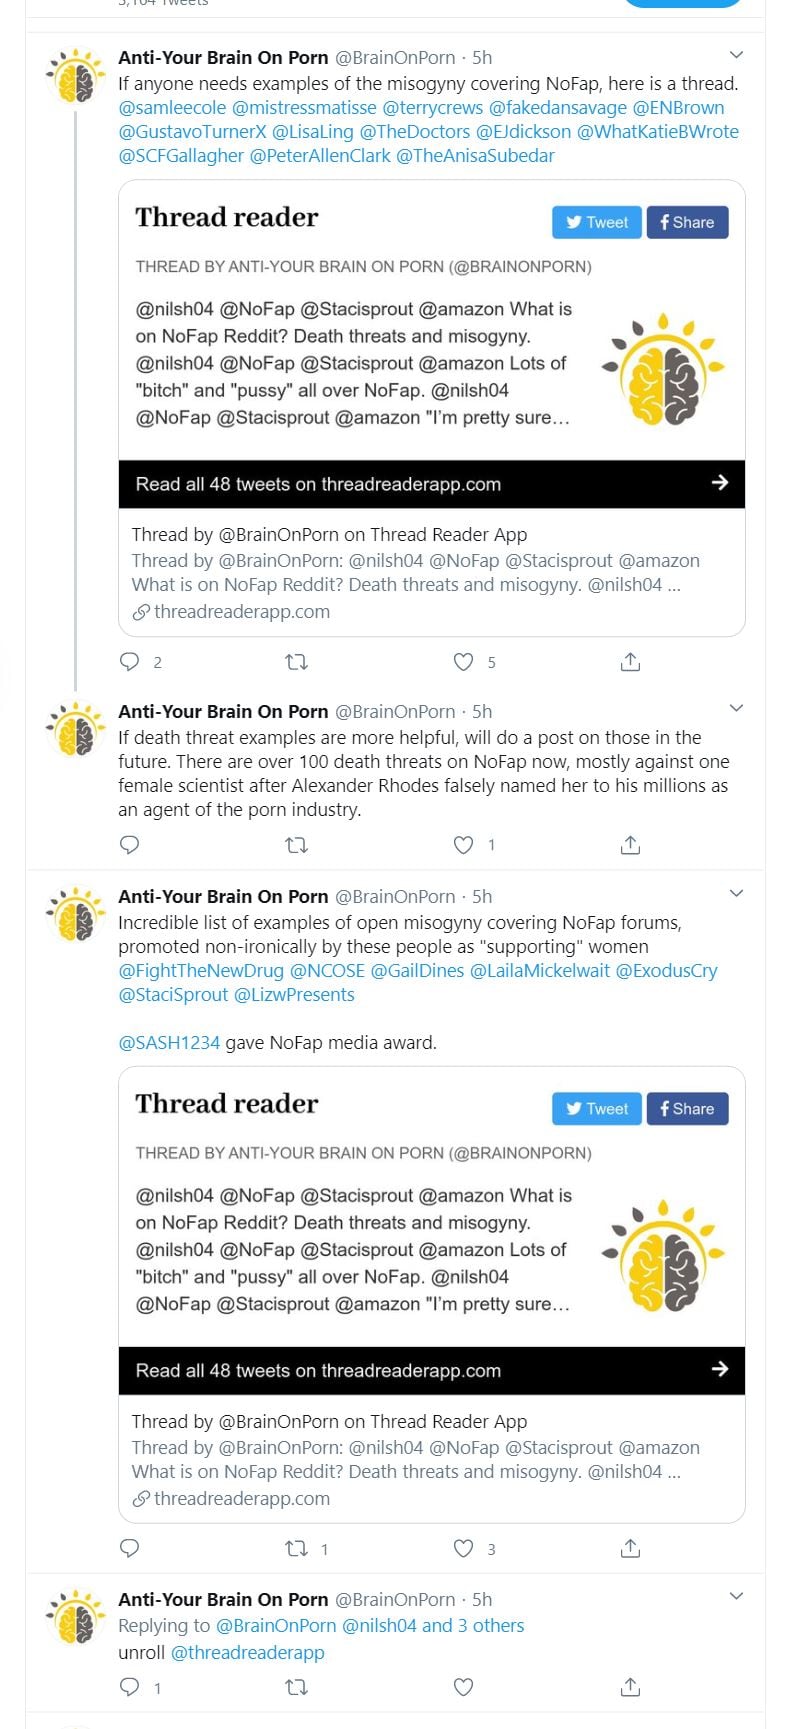Screen dimensions: 794x1729
Task: Share the first tweet via upload icon
Action: coord(630,662)
